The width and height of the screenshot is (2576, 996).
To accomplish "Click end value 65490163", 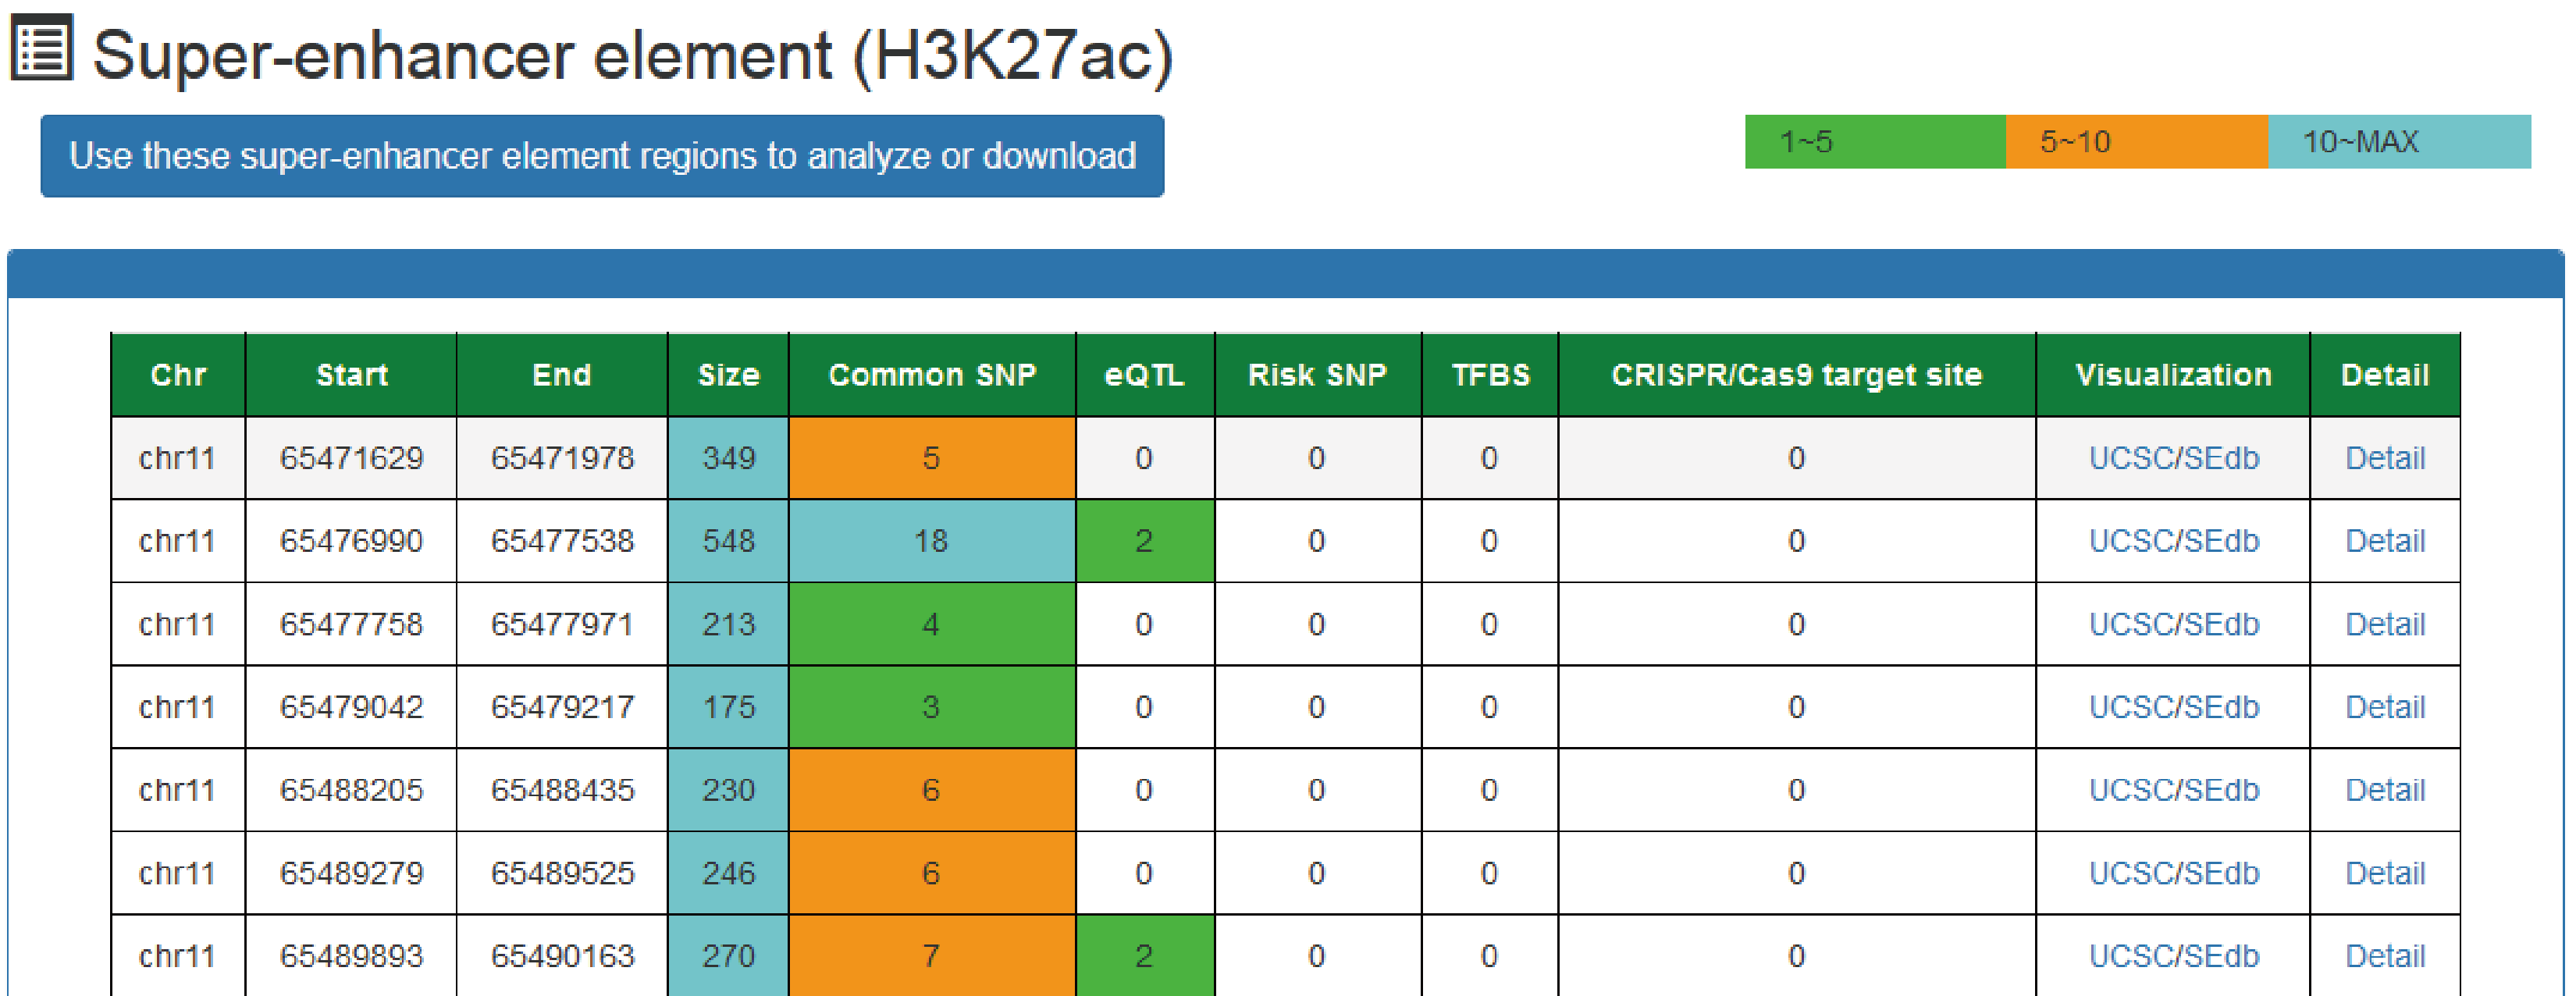I will tap(562, 956).
